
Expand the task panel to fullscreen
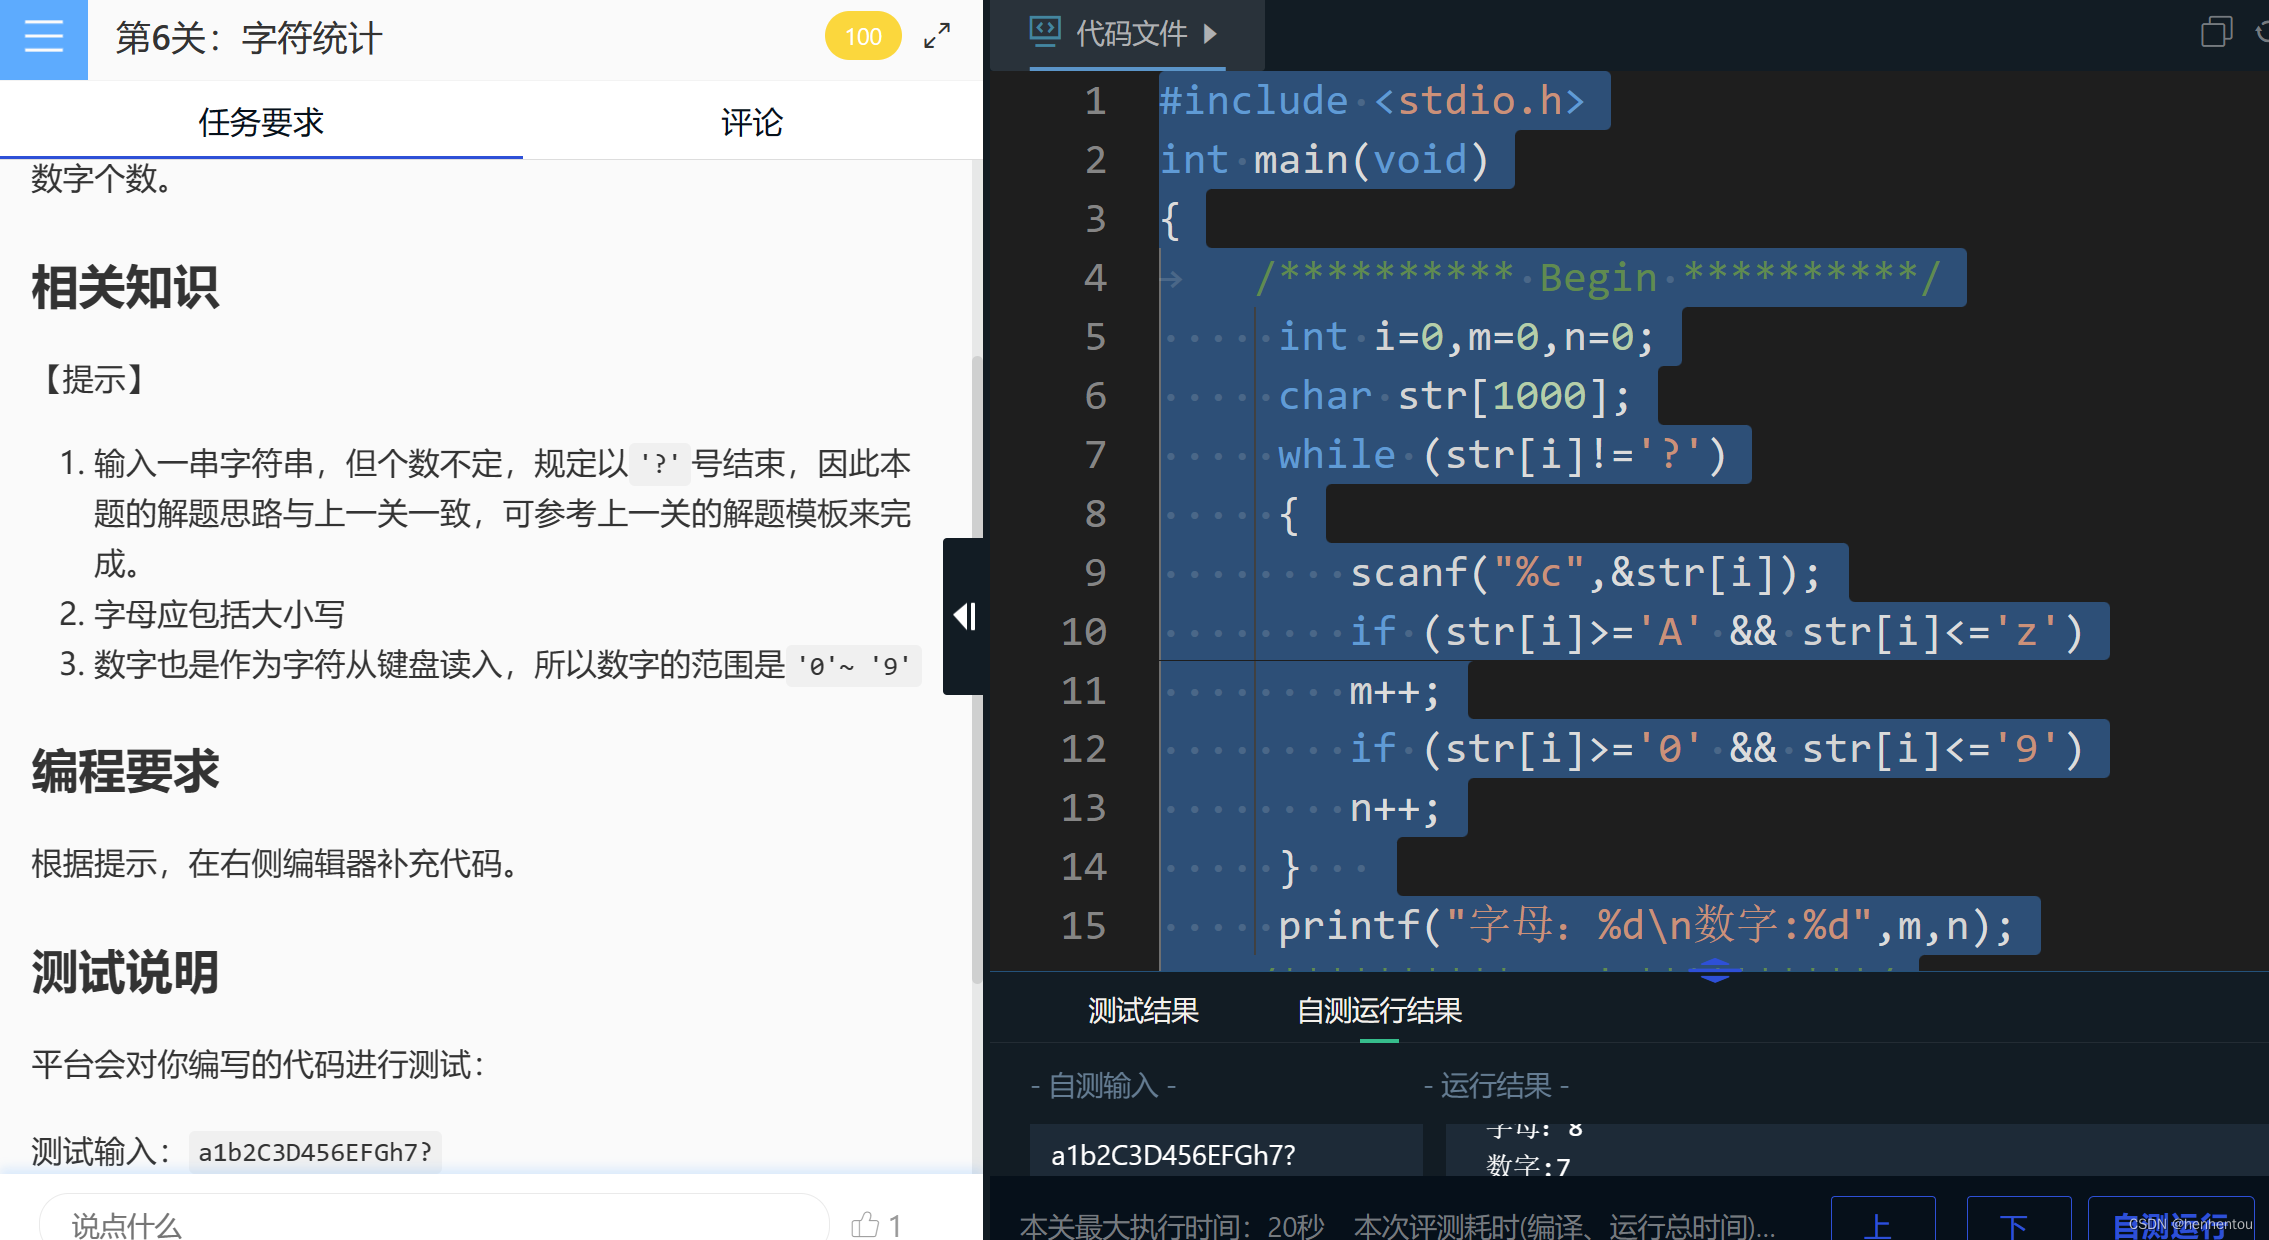[x=937, y=37]
